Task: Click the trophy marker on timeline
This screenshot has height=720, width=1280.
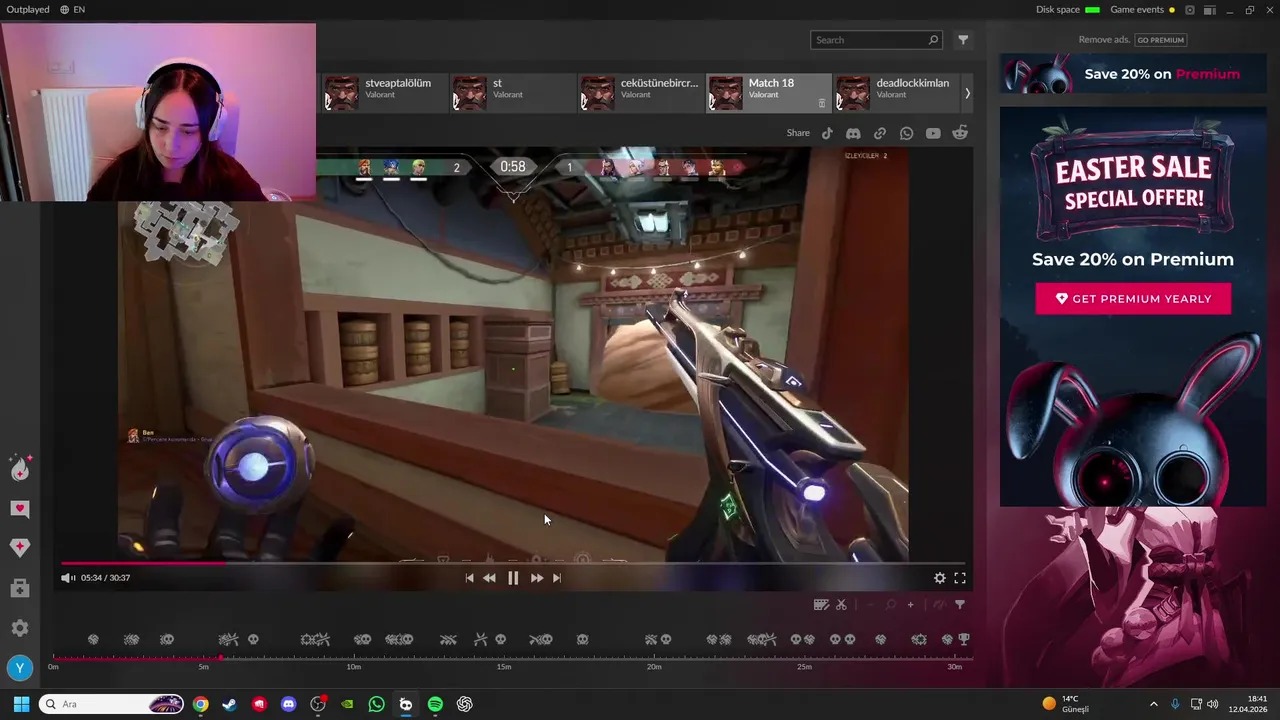Action: [964, 639]
